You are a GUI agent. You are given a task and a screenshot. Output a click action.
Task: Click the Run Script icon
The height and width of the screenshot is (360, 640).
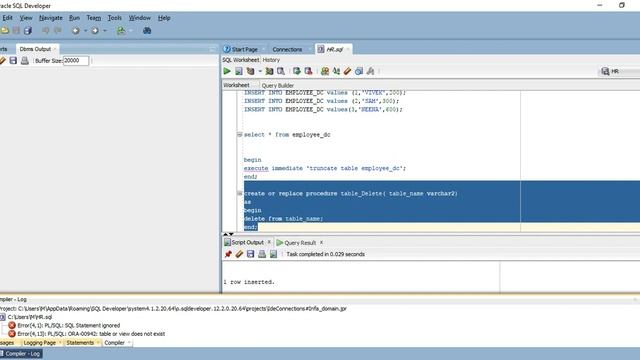pyautogui.click(x=239, y=71)
